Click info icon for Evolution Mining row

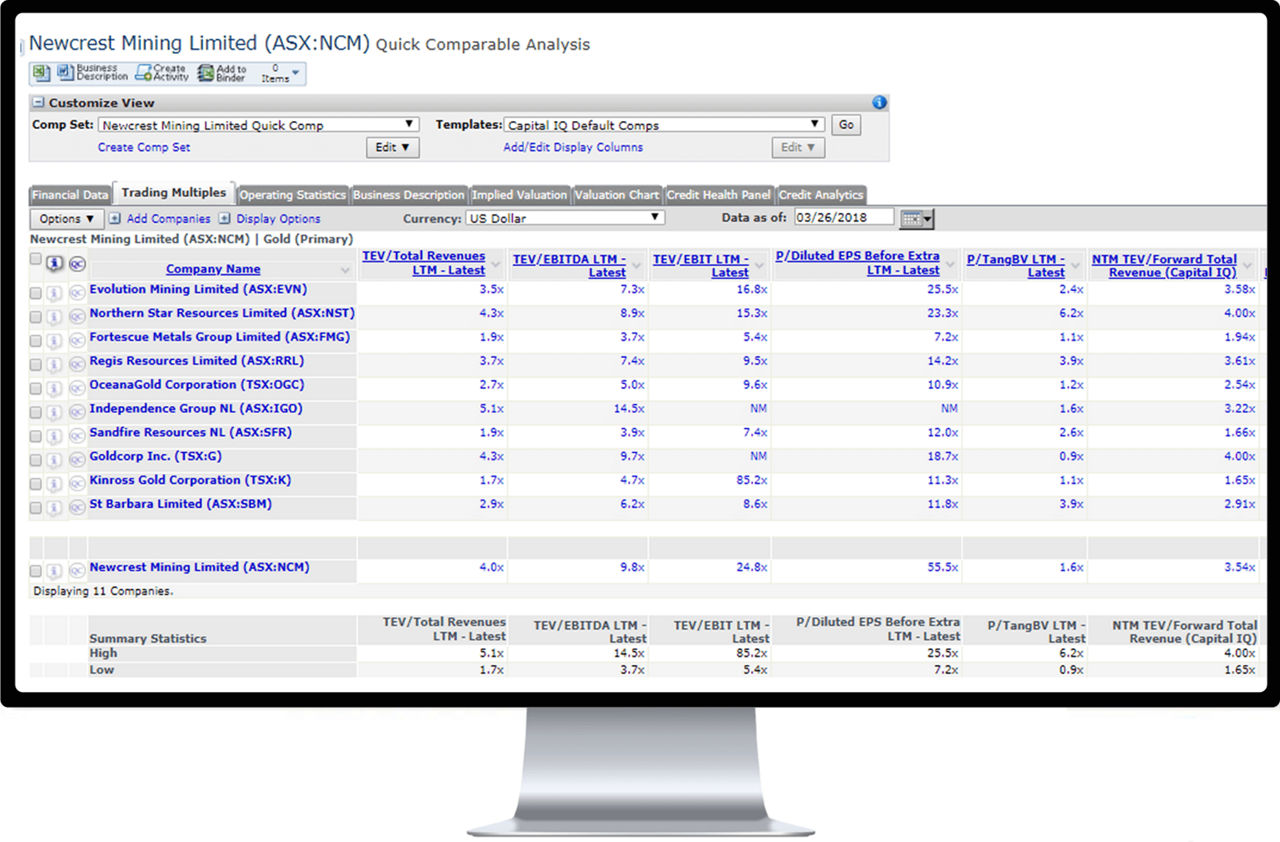56,293
